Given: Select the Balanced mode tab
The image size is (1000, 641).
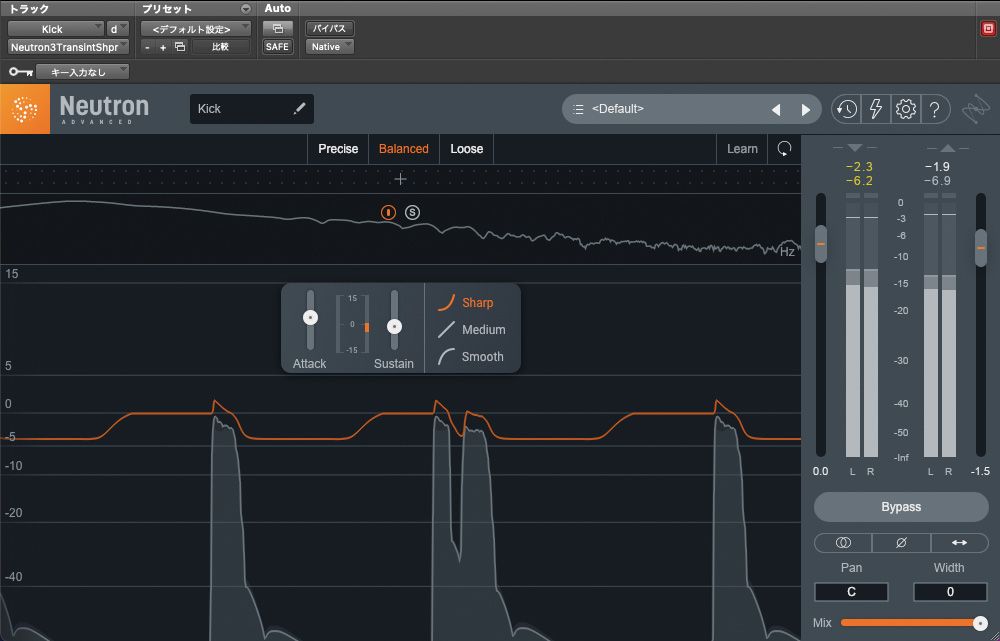Looking at the screenshot, I should [404, 149].
